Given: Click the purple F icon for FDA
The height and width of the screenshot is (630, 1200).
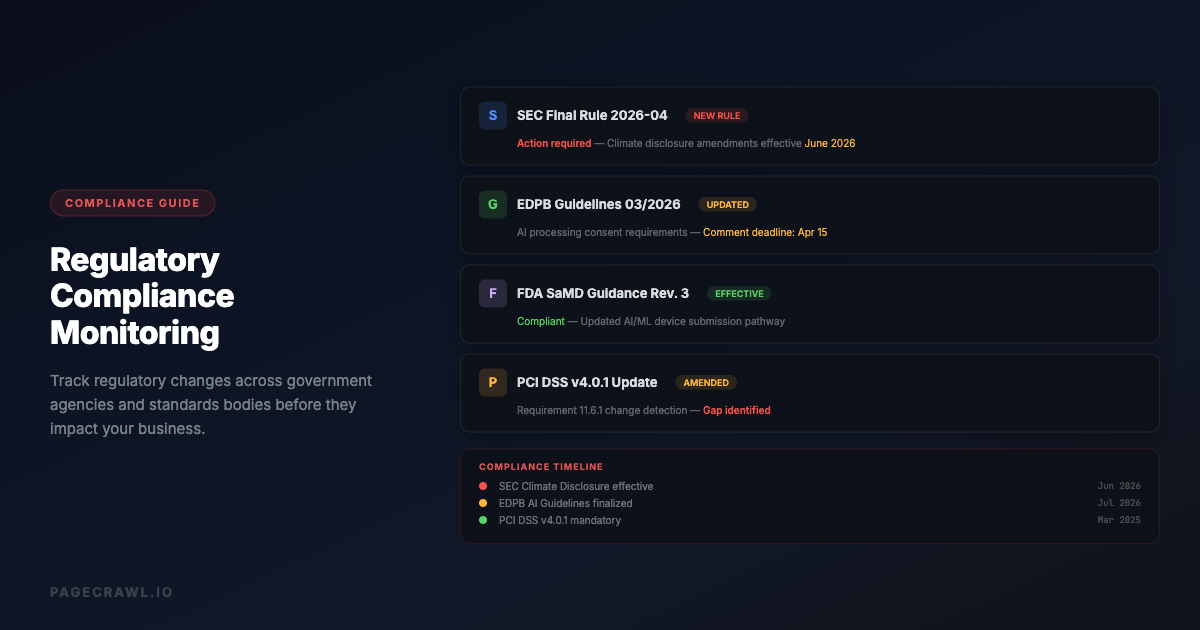Looking at the screenshot, I should 492,294.
